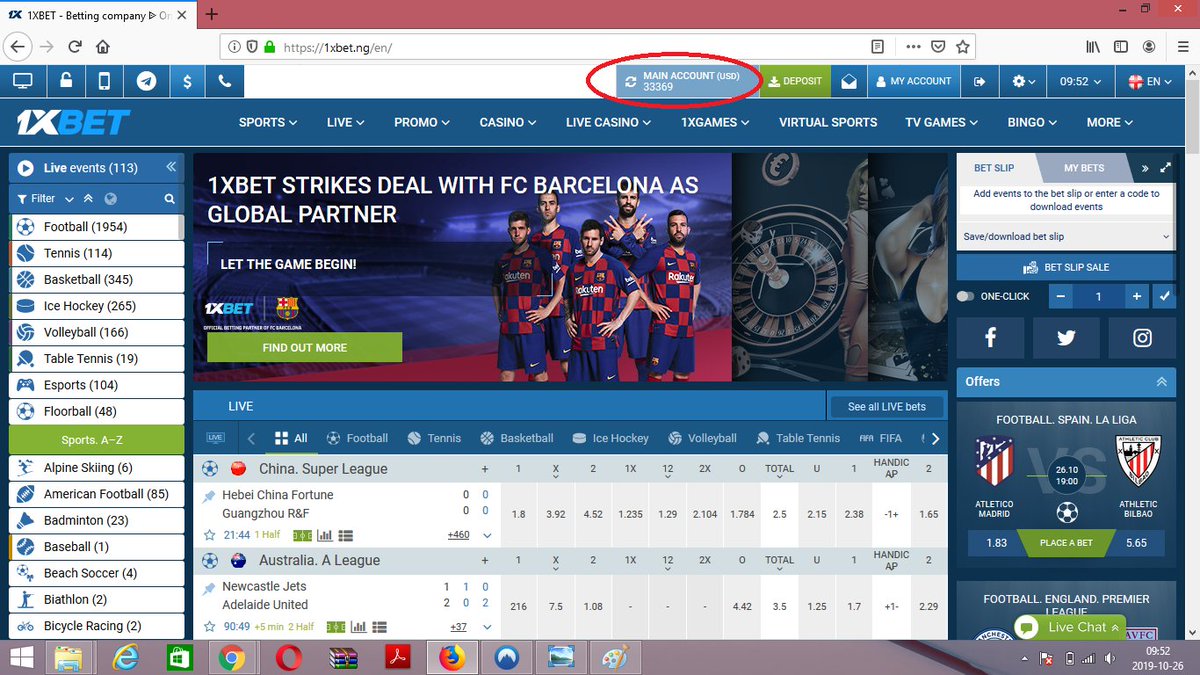Image resolution: width=1200 pixels, height=675 pixels.
Task: Open the MORE dropdown in navigation
Action: [1110, 122]
